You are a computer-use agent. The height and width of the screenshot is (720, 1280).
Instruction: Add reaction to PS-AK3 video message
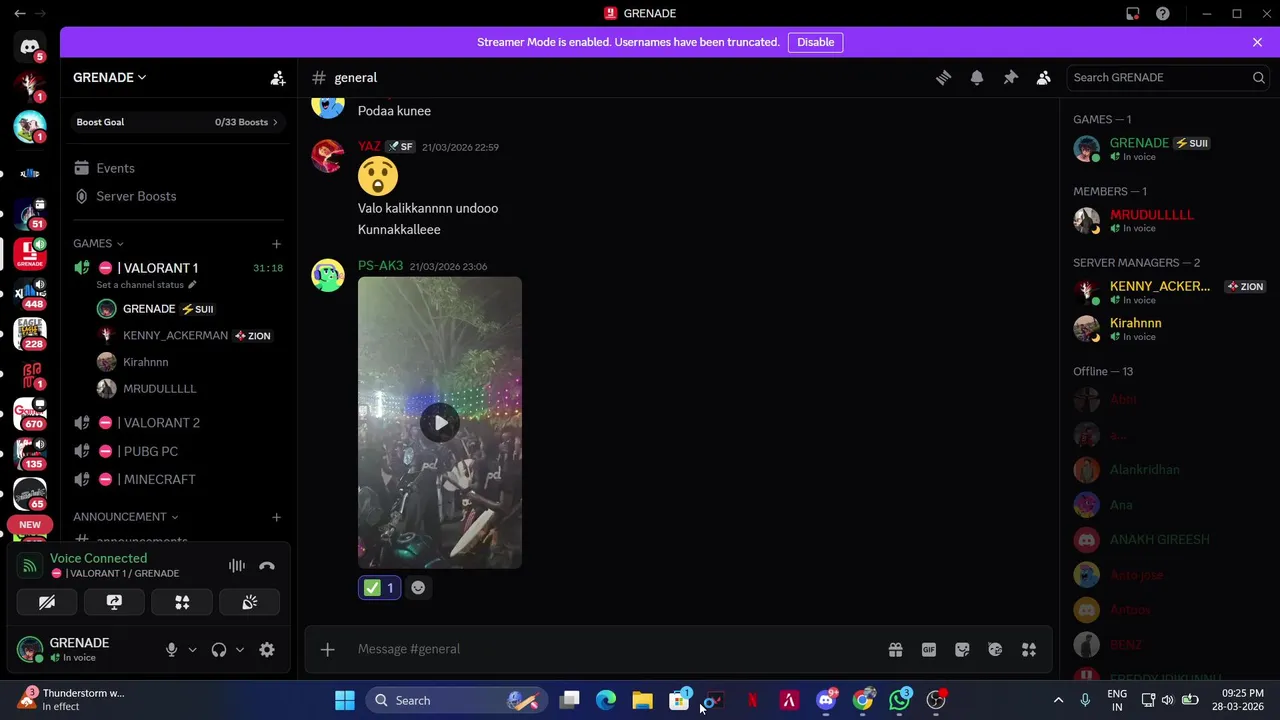418,588
